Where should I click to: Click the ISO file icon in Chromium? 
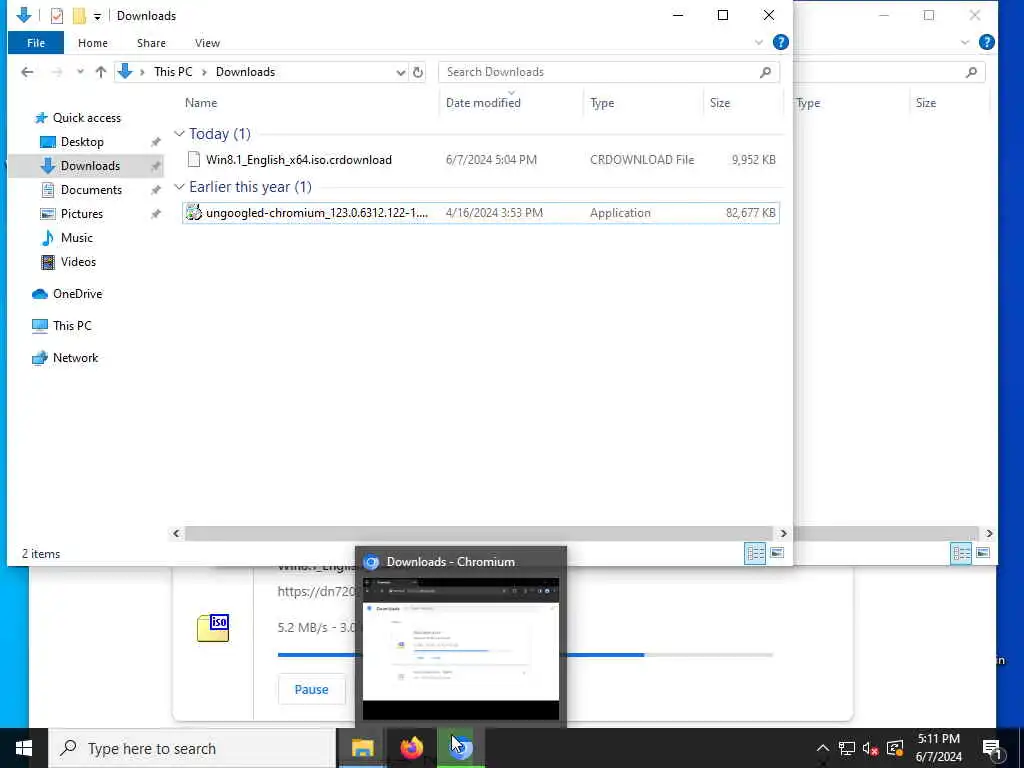tap(213, 628)
